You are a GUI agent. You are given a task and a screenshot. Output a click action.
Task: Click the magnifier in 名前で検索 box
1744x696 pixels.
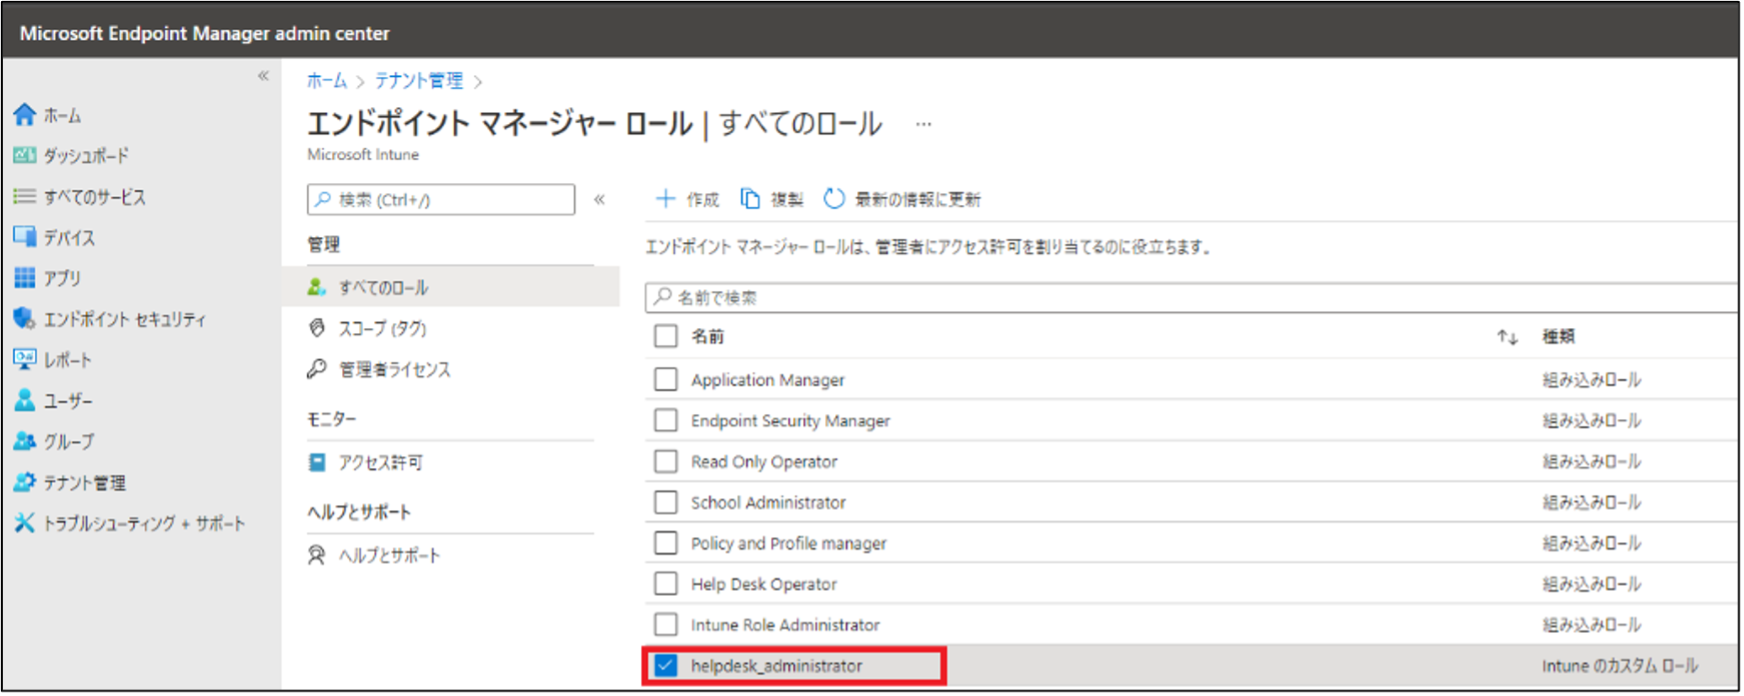(662, 297)
